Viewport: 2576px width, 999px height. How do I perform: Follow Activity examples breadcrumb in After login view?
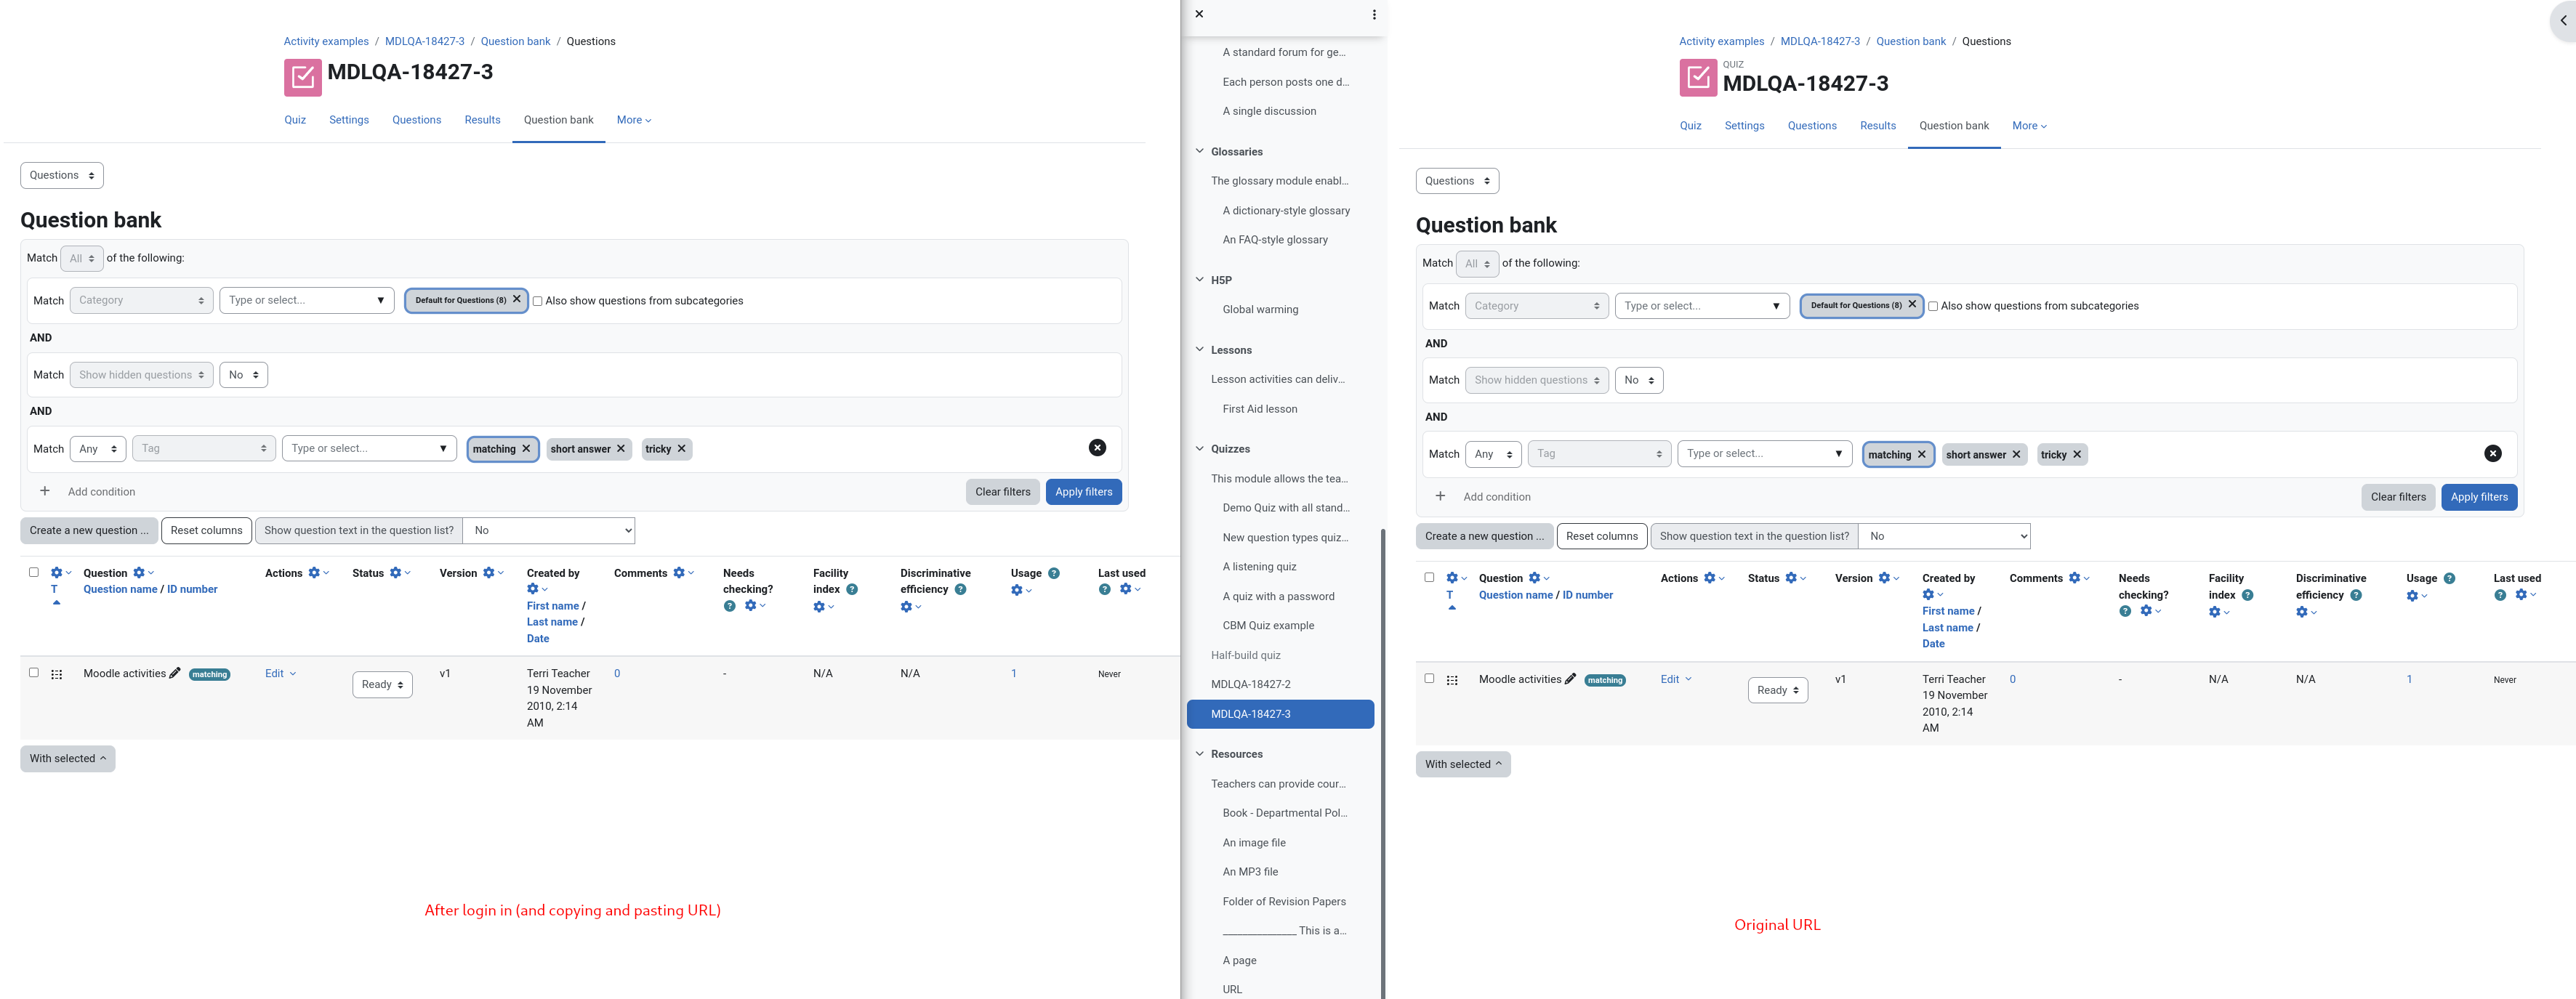tap(326, 41)
